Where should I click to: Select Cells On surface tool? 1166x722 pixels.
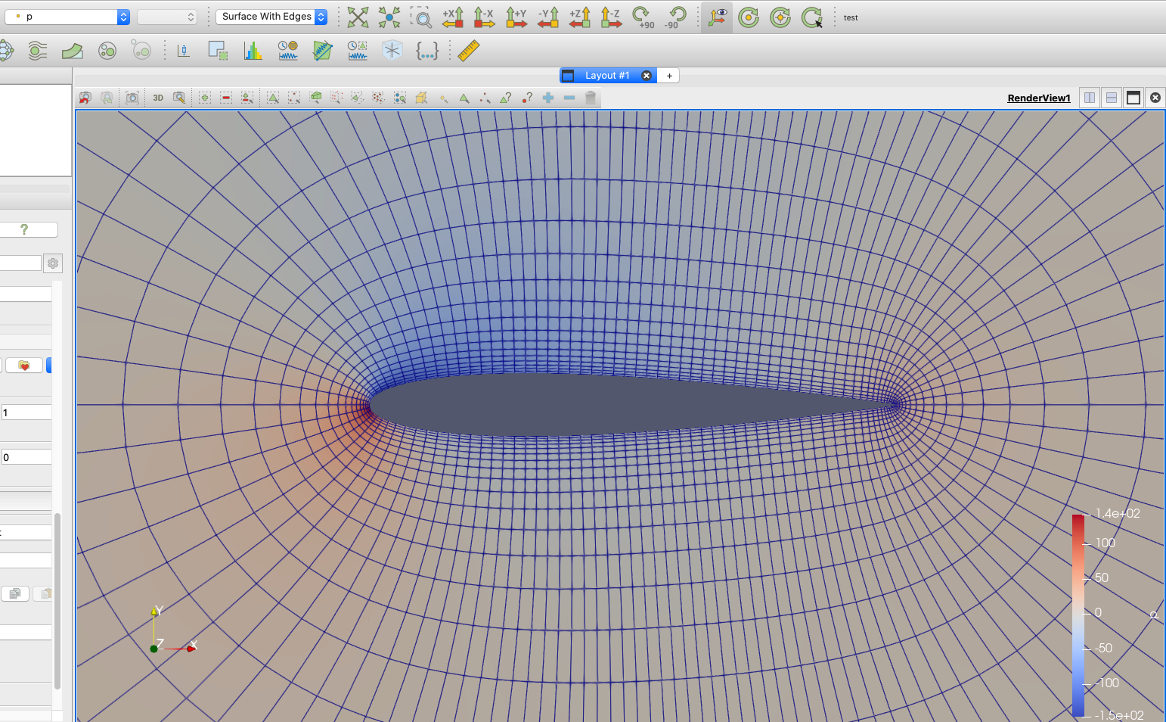[x=273, y=97]
